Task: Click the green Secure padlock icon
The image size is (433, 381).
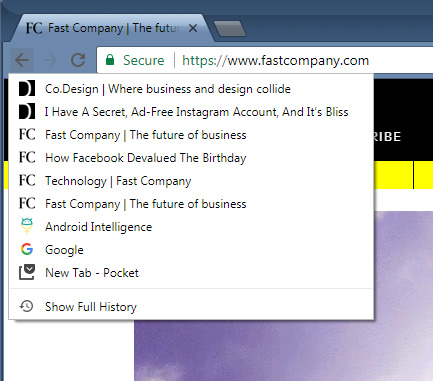Action: pos(110,60)
